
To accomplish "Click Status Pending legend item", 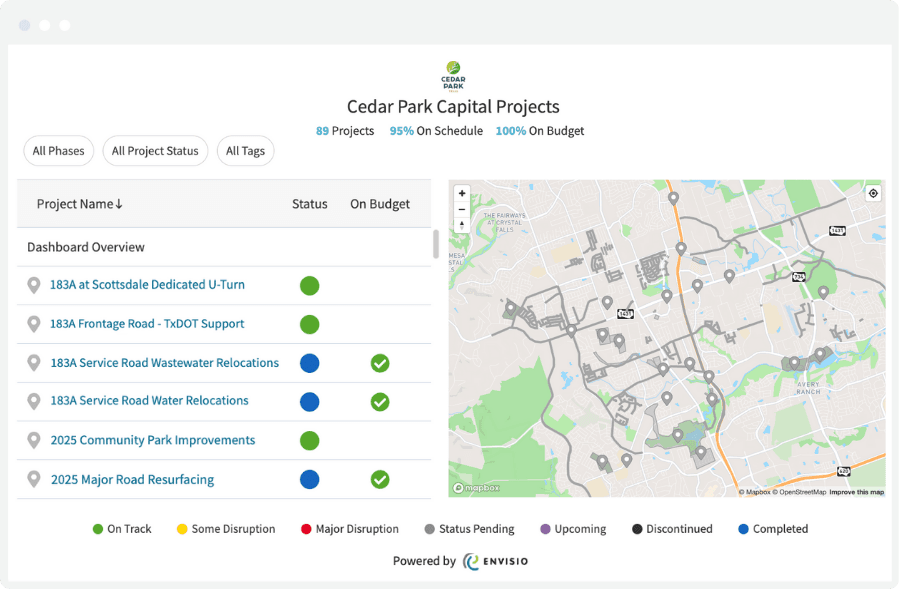I will 470,529.
